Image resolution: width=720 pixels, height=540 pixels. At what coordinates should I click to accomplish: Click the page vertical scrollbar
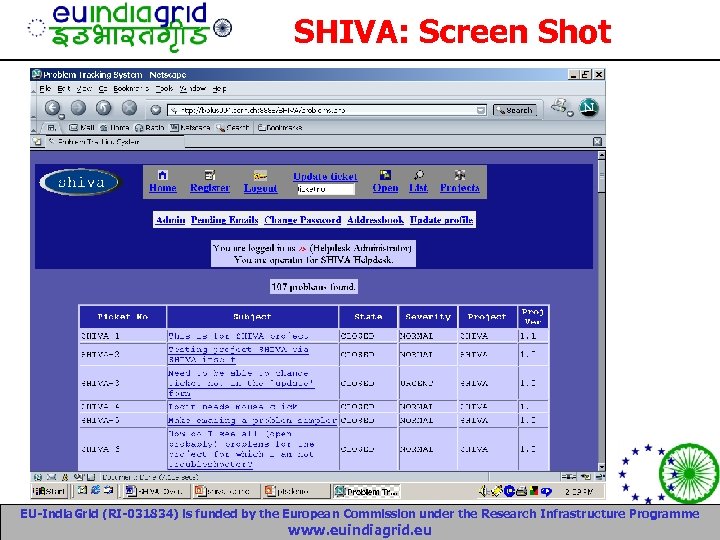point(601,312)
